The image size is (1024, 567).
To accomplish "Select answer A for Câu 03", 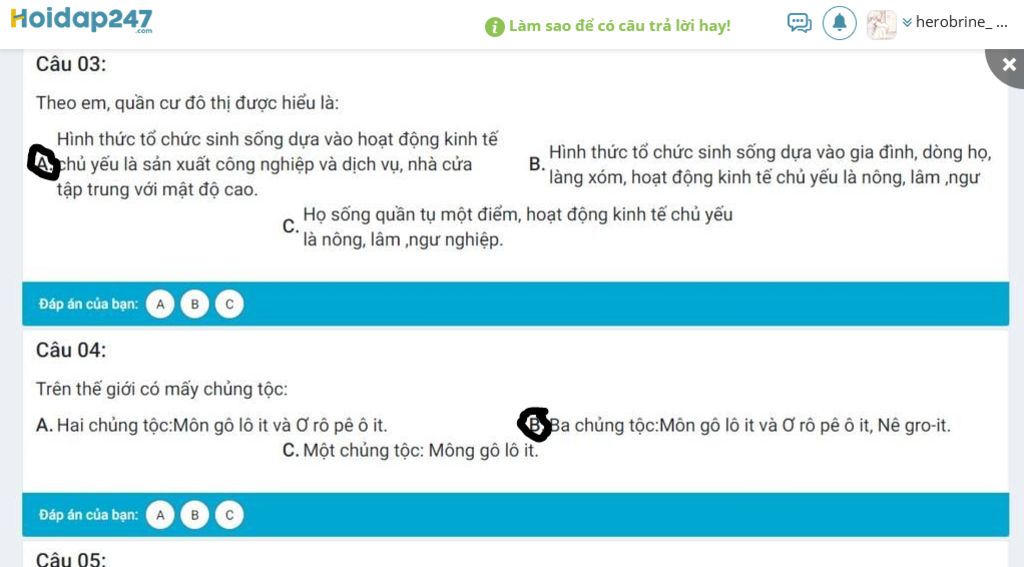I will pyautogui.click(x=160, y=304).
